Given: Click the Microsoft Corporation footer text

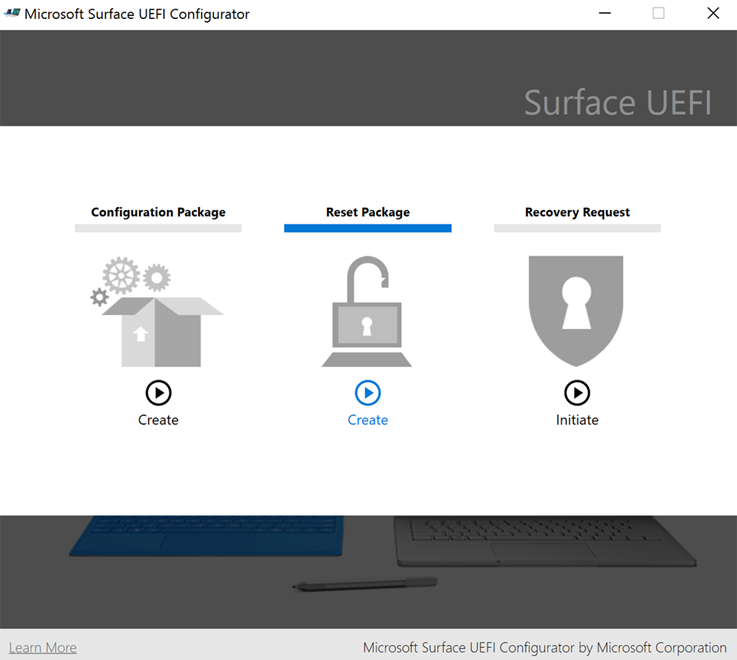Looking at the screenshot, I should (x=545, y=648).
